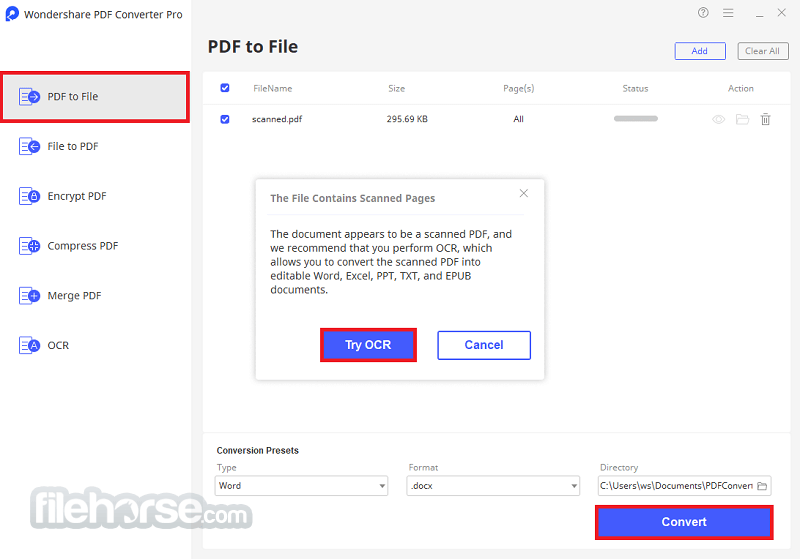Screen dimensions: 800x559
Task: Click the 295.69 KB size value
Action: point(407,119)
